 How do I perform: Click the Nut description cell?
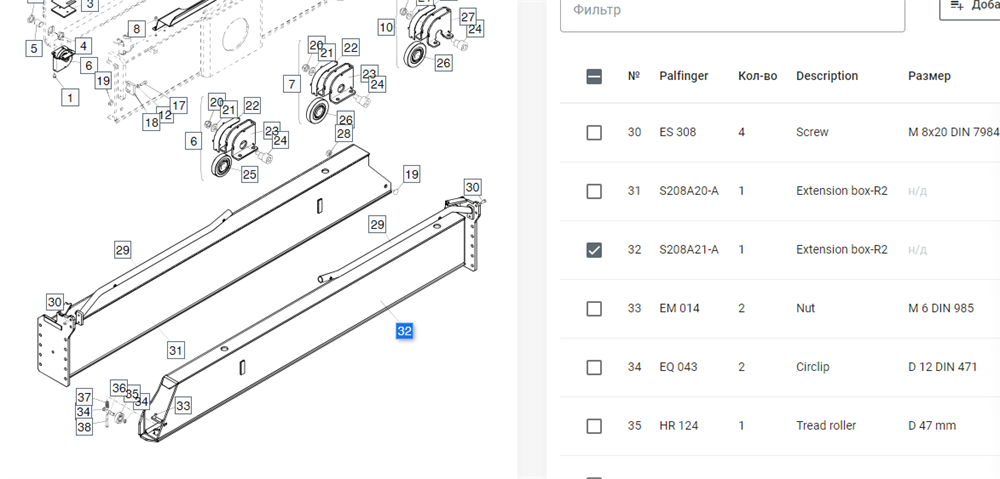805,308
